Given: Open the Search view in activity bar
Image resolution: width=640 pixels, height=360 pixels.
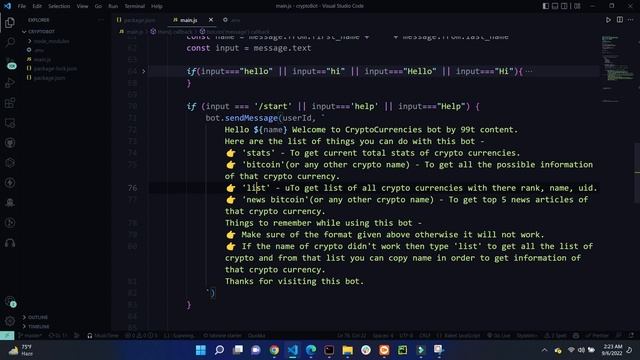Looking at the screenshot, I should tap(10, 42).
